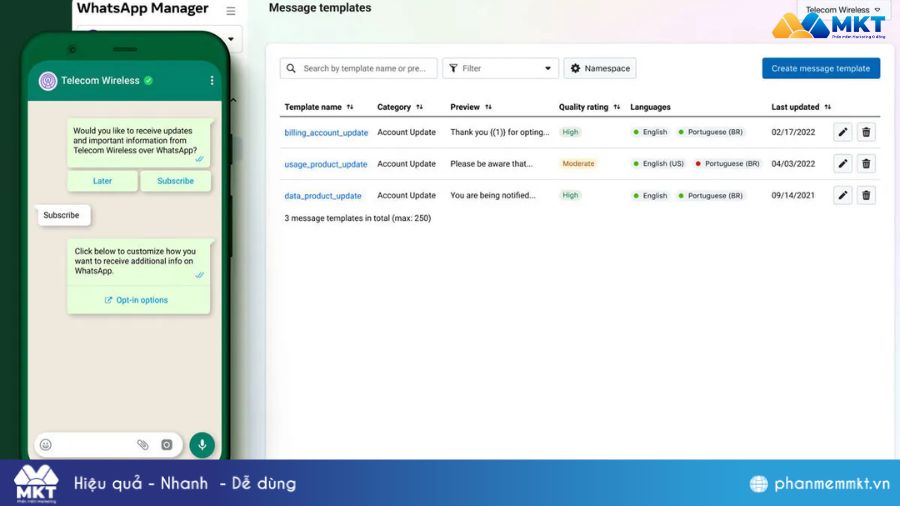The width and height of the screenshot is (900, 506).
Task: Delete the billing_account_update template
Action: click(866, 132)
